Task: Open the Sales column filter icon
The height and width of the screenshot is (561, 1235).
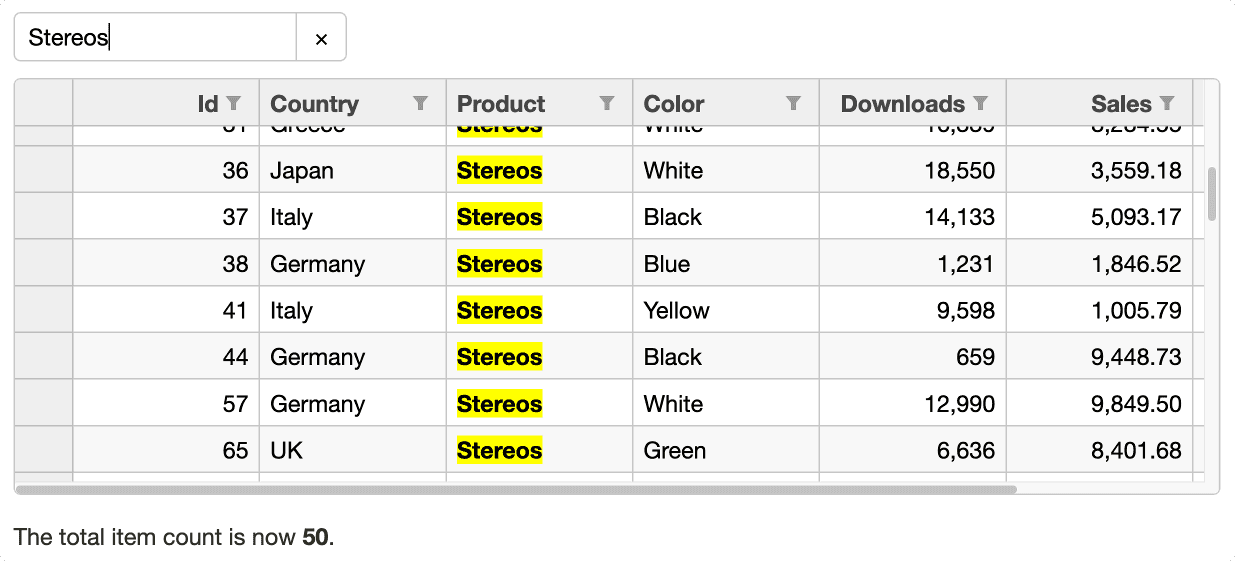Action: click(x=1167, y=103)
